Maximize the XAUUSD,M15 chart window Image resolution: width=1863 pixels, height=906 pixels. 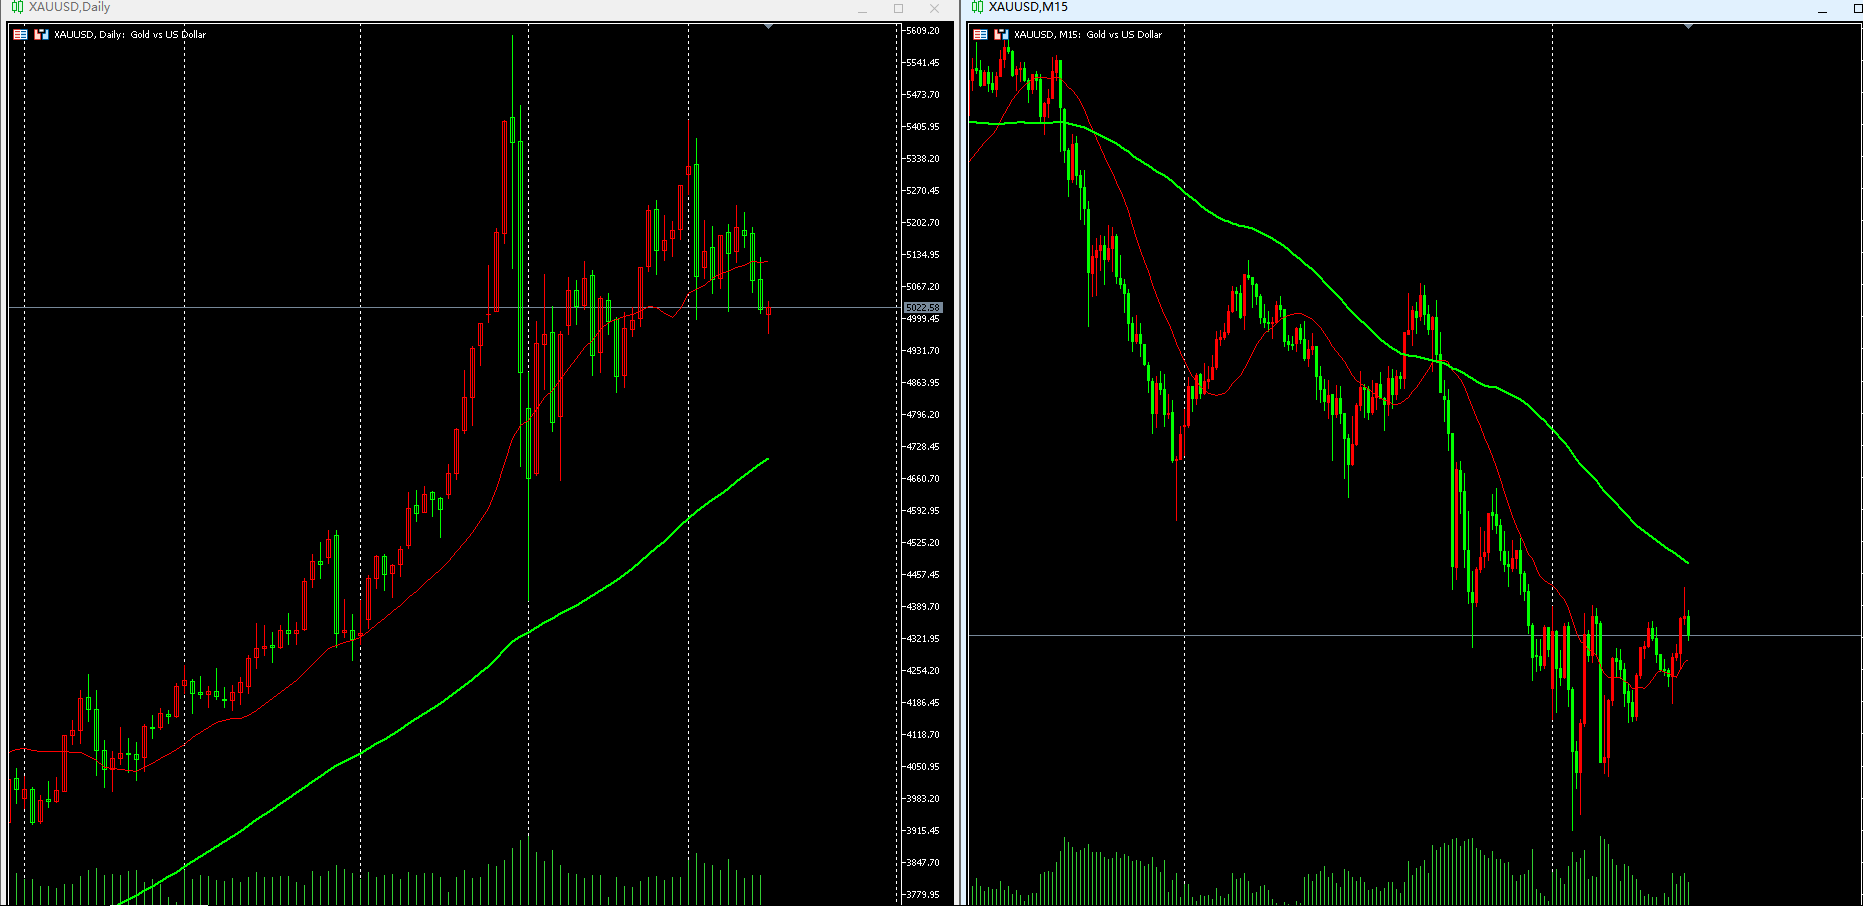[x=1857, y=9]
